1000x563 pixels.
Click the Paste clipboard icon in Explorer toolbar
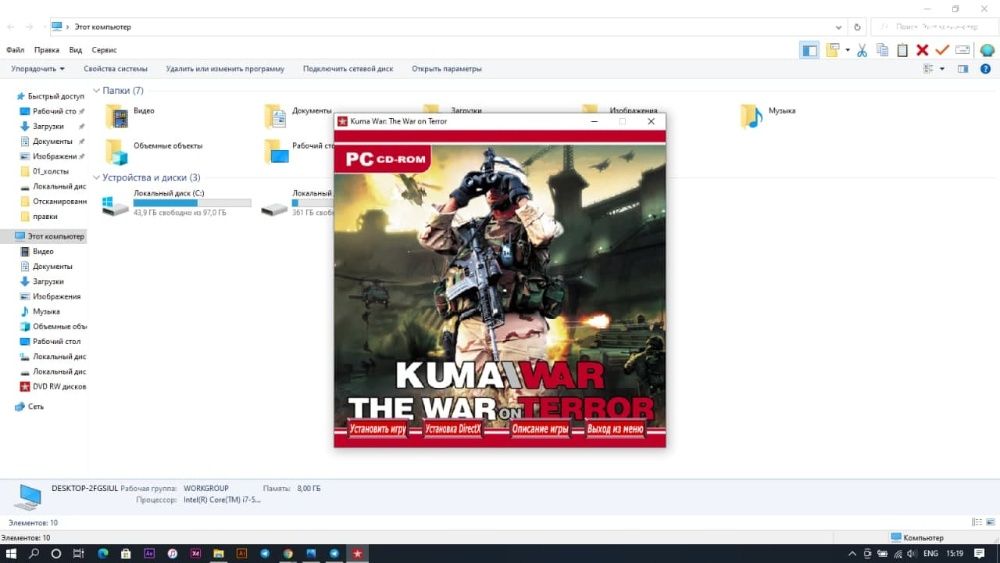902,50
